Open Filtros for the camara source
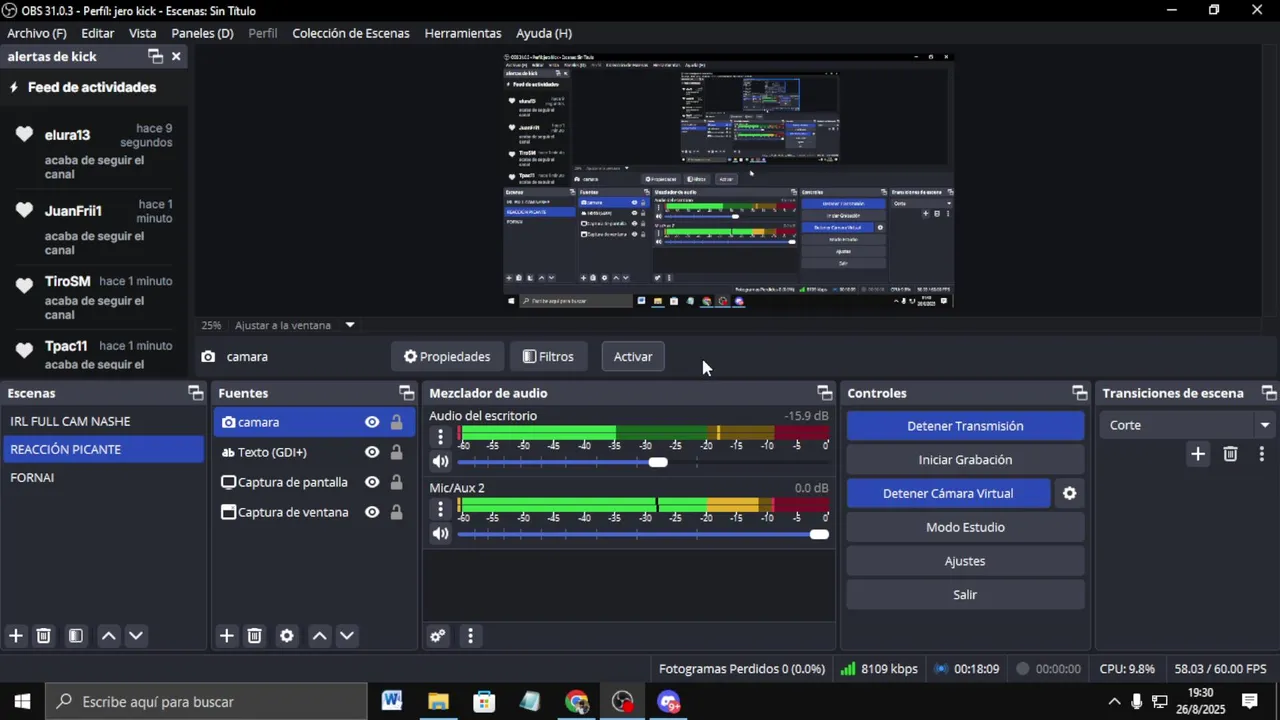 click(x=549, y=357)
